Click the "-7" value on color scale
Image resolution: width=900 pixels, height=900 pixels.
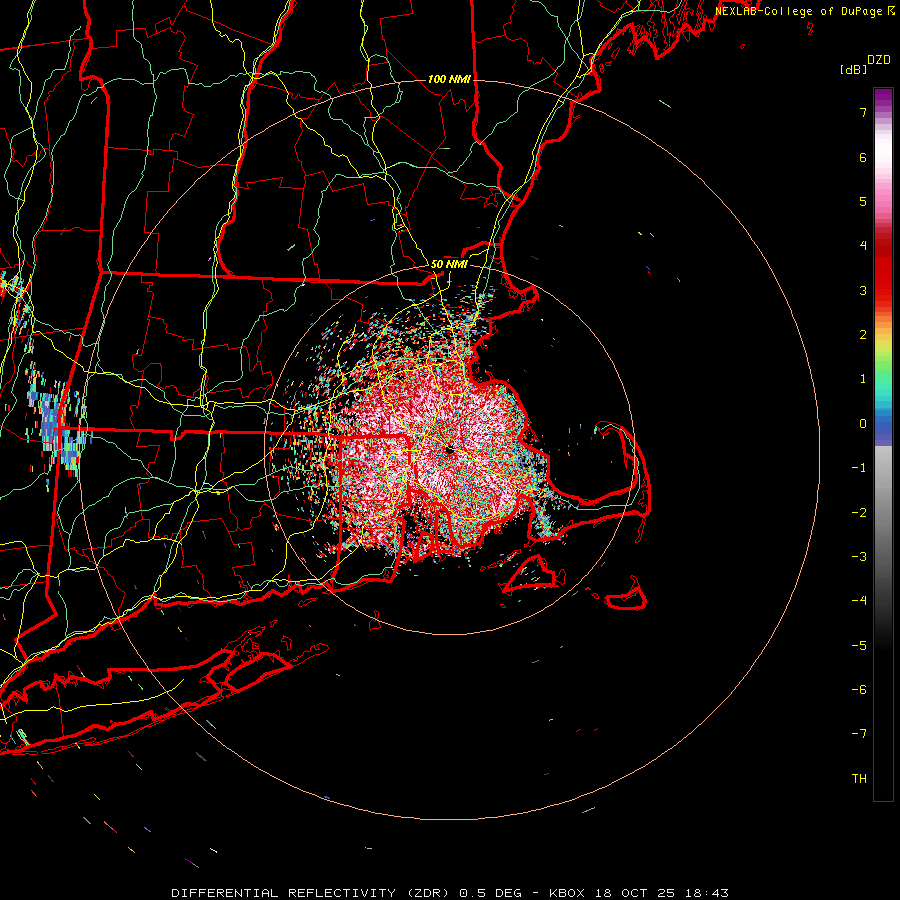click(x=859, y=734)
